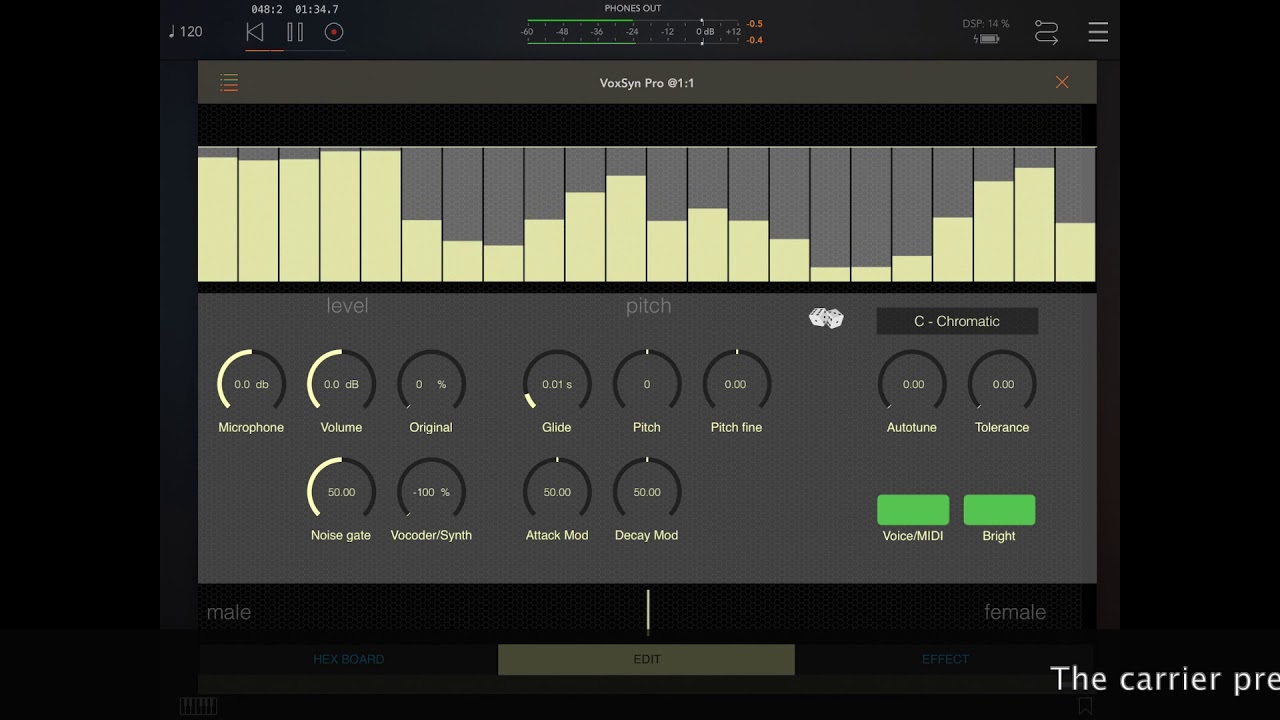The width and height of the screenshot is (1280, 720).
Task: Click the DSP 14 % indicator
Action: click(986, 23)
